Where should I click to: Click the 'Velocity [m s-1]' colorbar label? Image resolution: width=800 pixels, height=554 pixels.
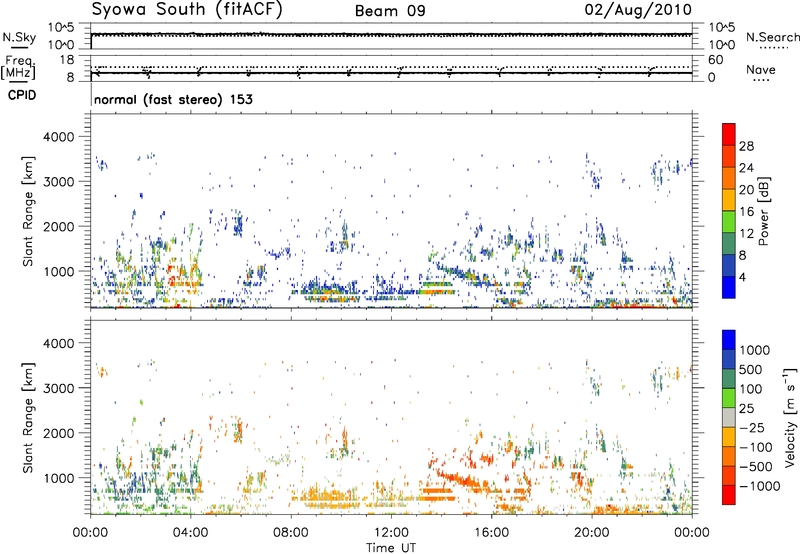tap(790, 418)
